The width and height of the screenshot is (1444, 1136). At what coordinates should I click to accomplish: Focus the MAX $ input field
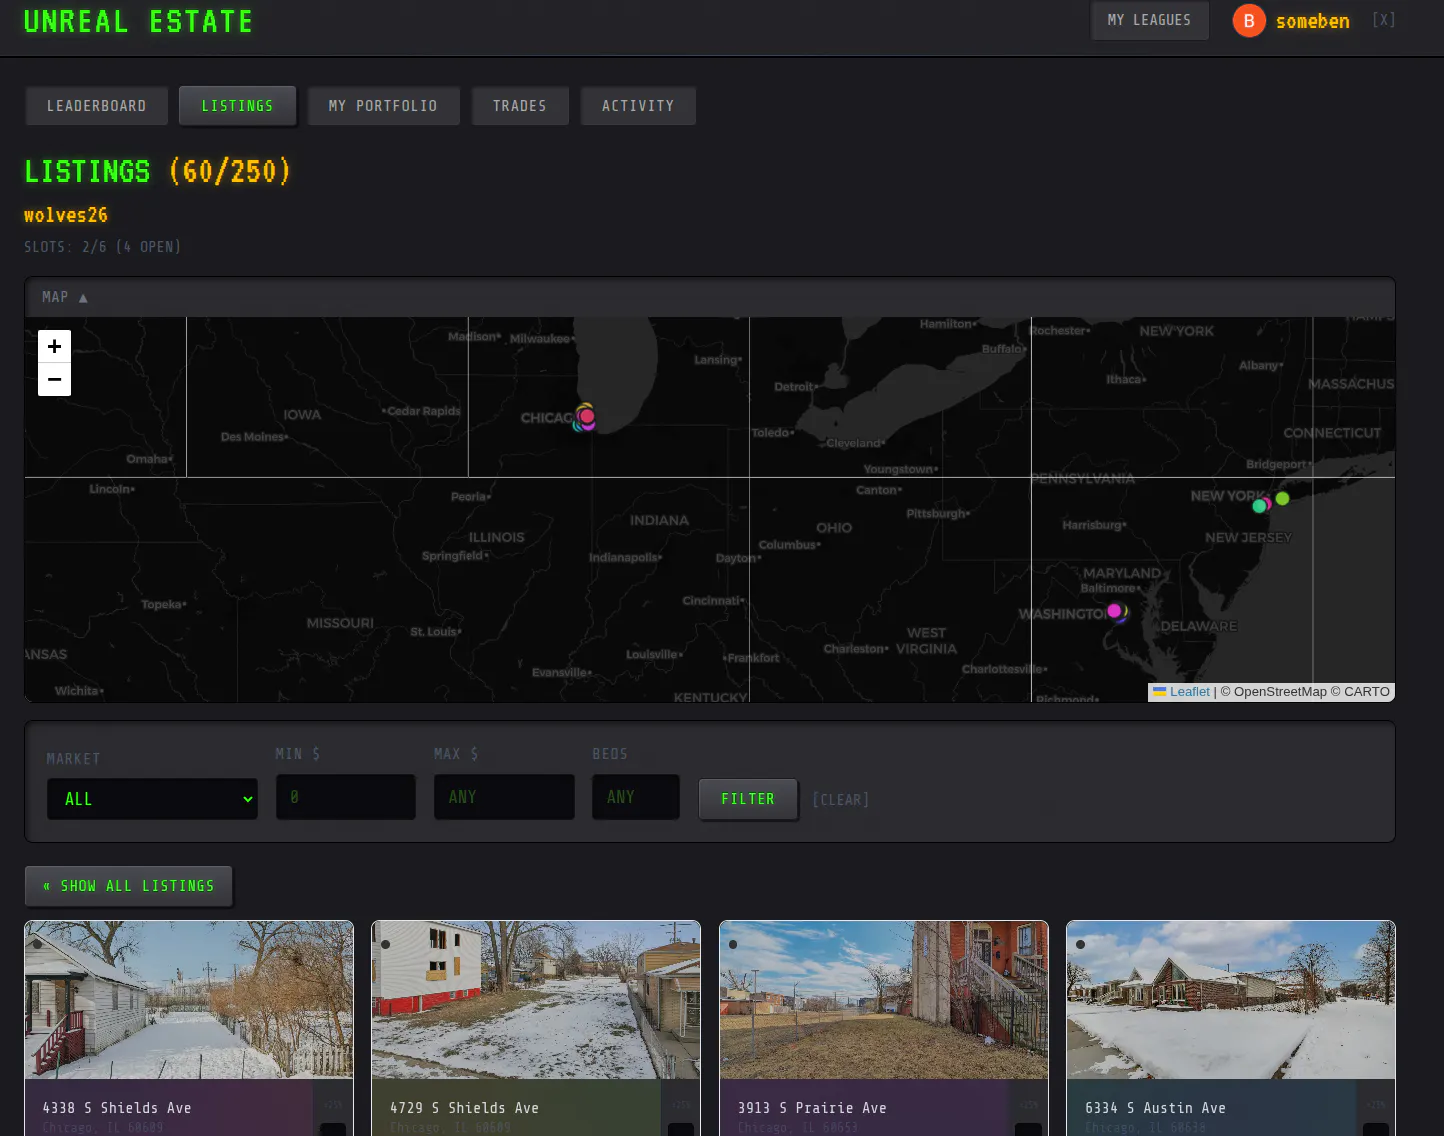click(x=504, y=797)
